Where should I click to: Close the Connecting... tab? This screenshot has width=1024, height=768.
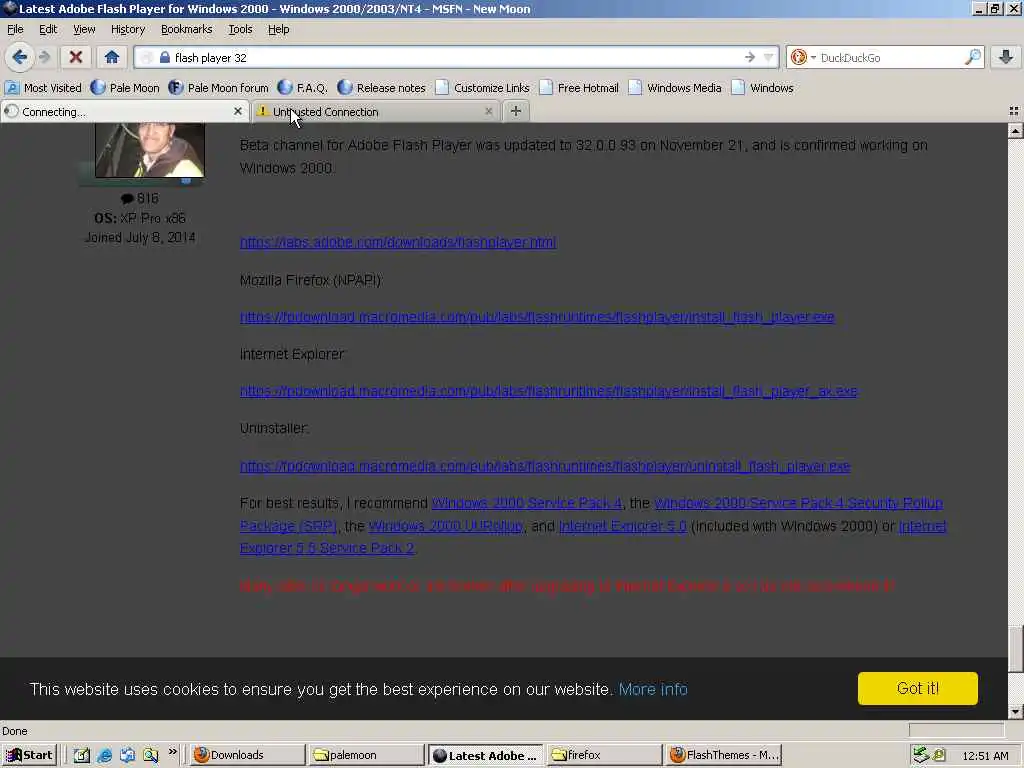[x=238, y=112]
